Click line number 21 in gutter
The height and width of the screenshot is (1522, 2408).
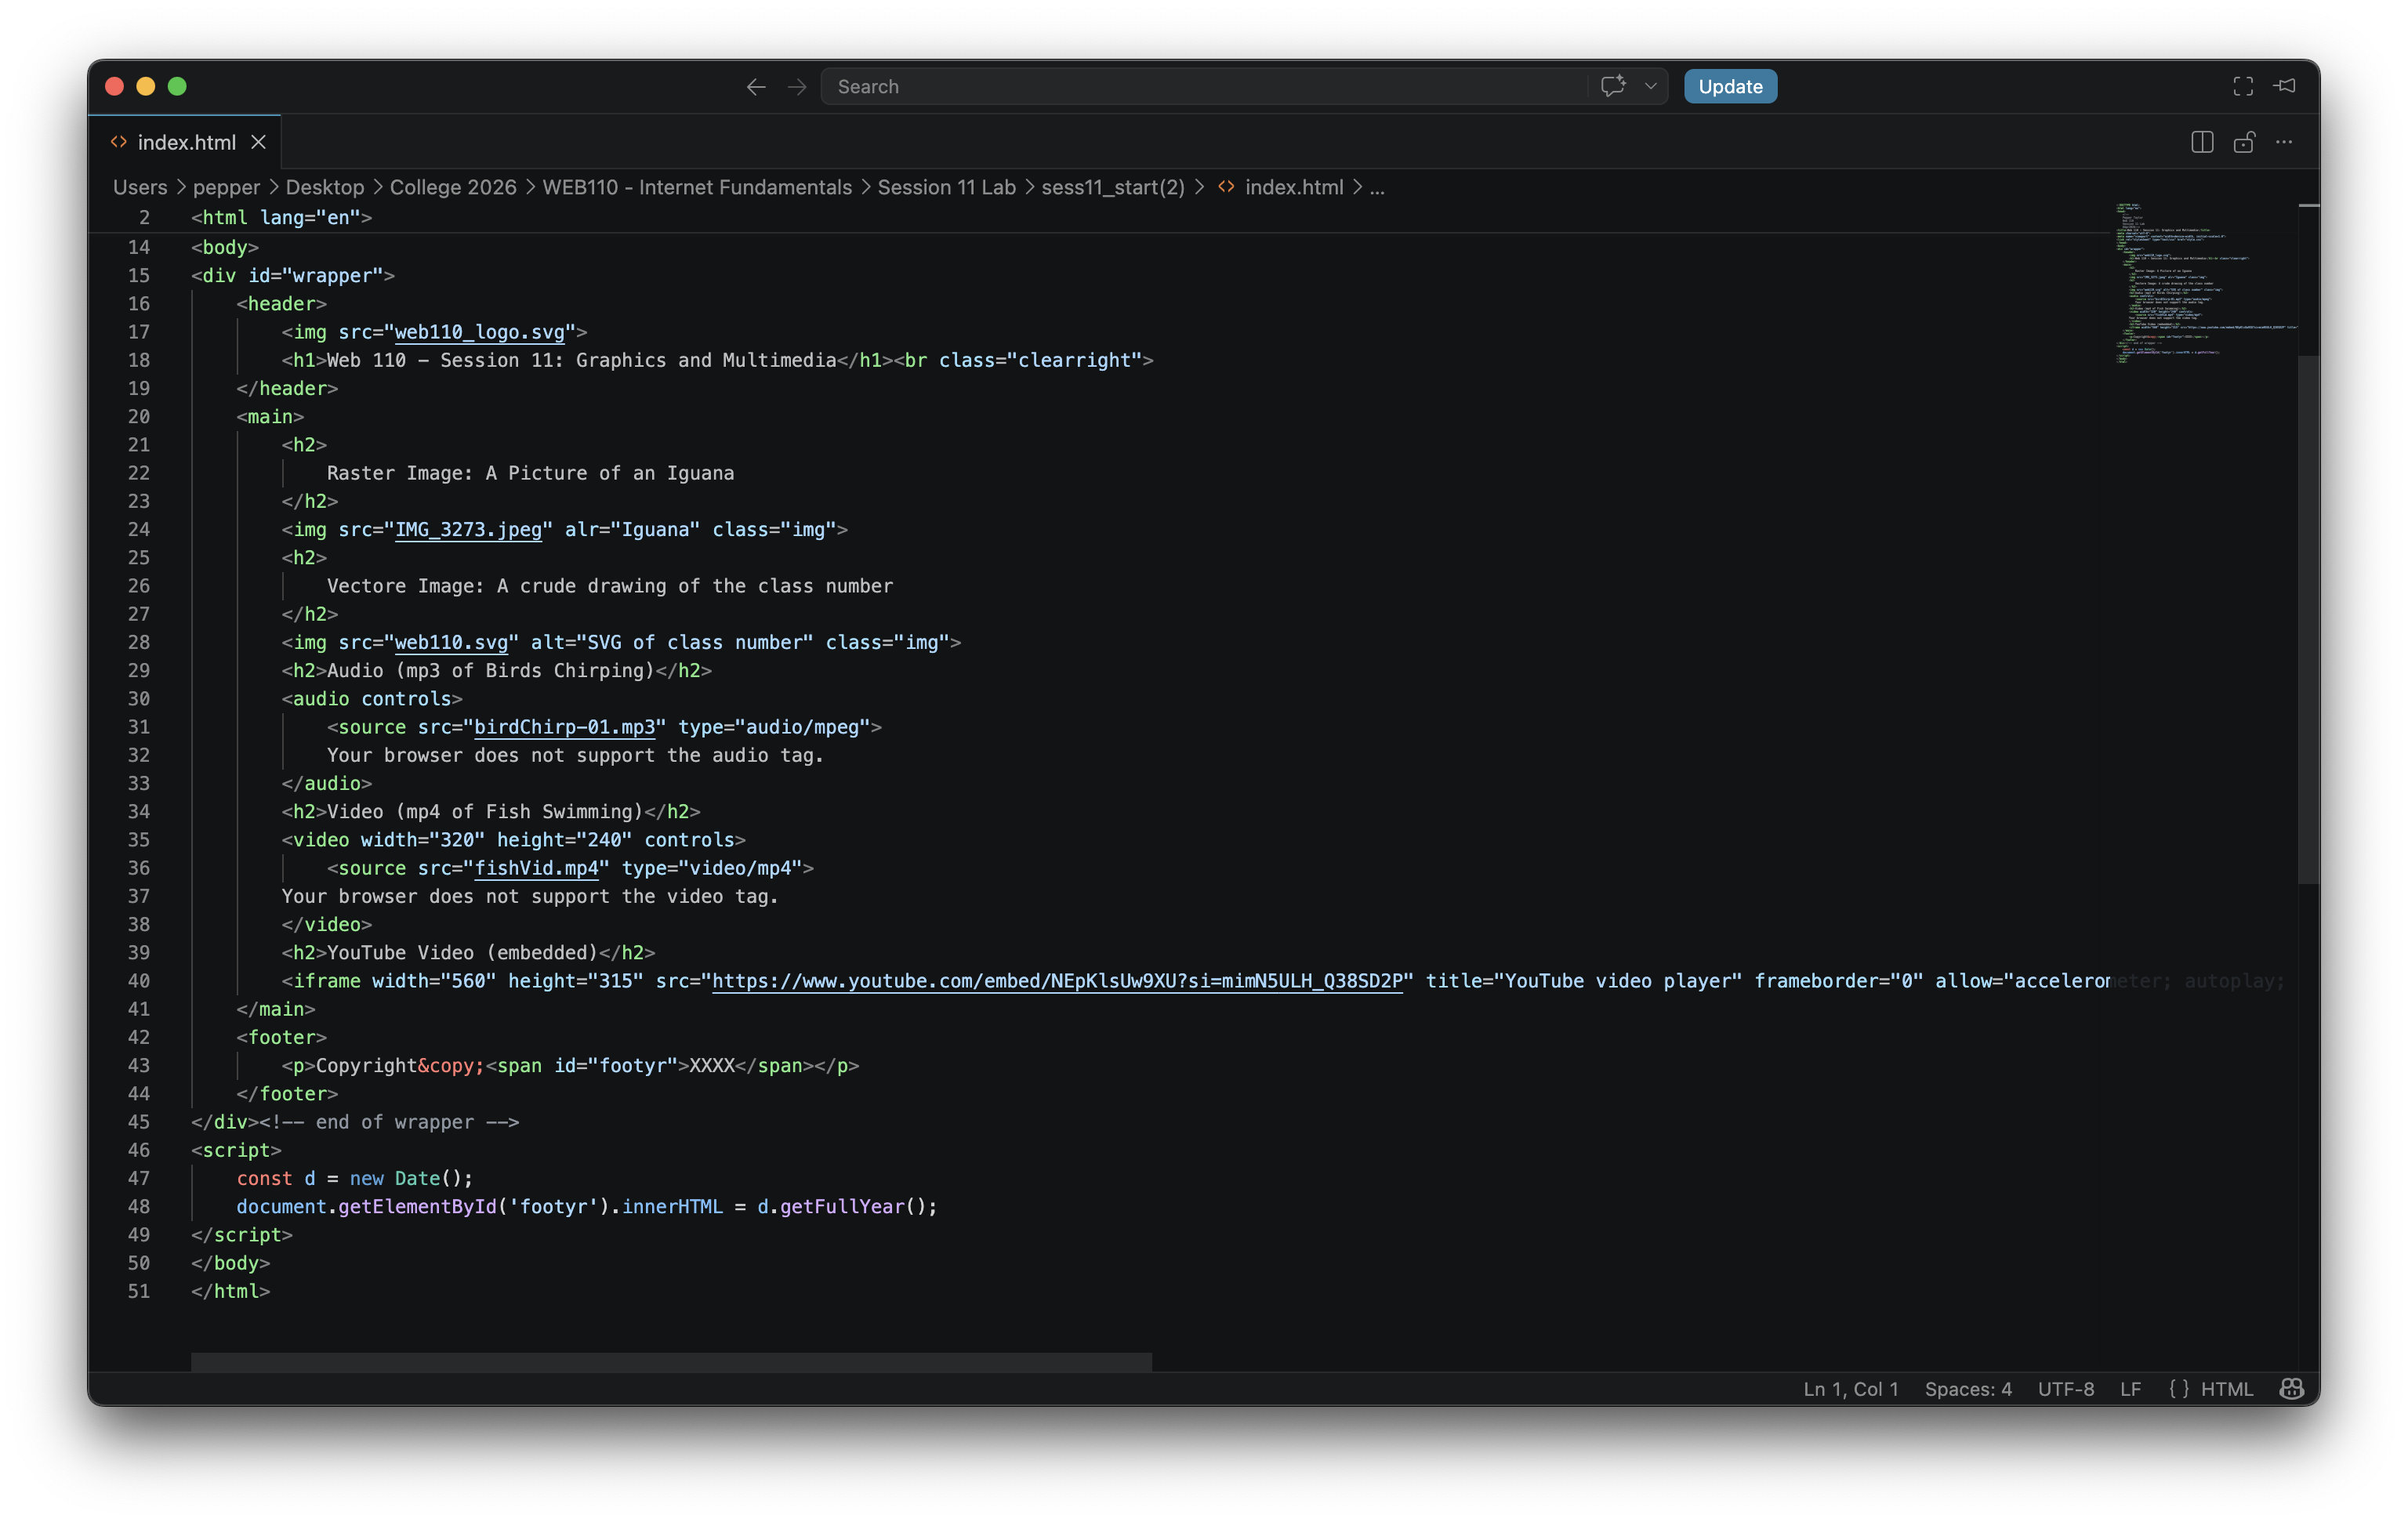(x=139, y=445)
